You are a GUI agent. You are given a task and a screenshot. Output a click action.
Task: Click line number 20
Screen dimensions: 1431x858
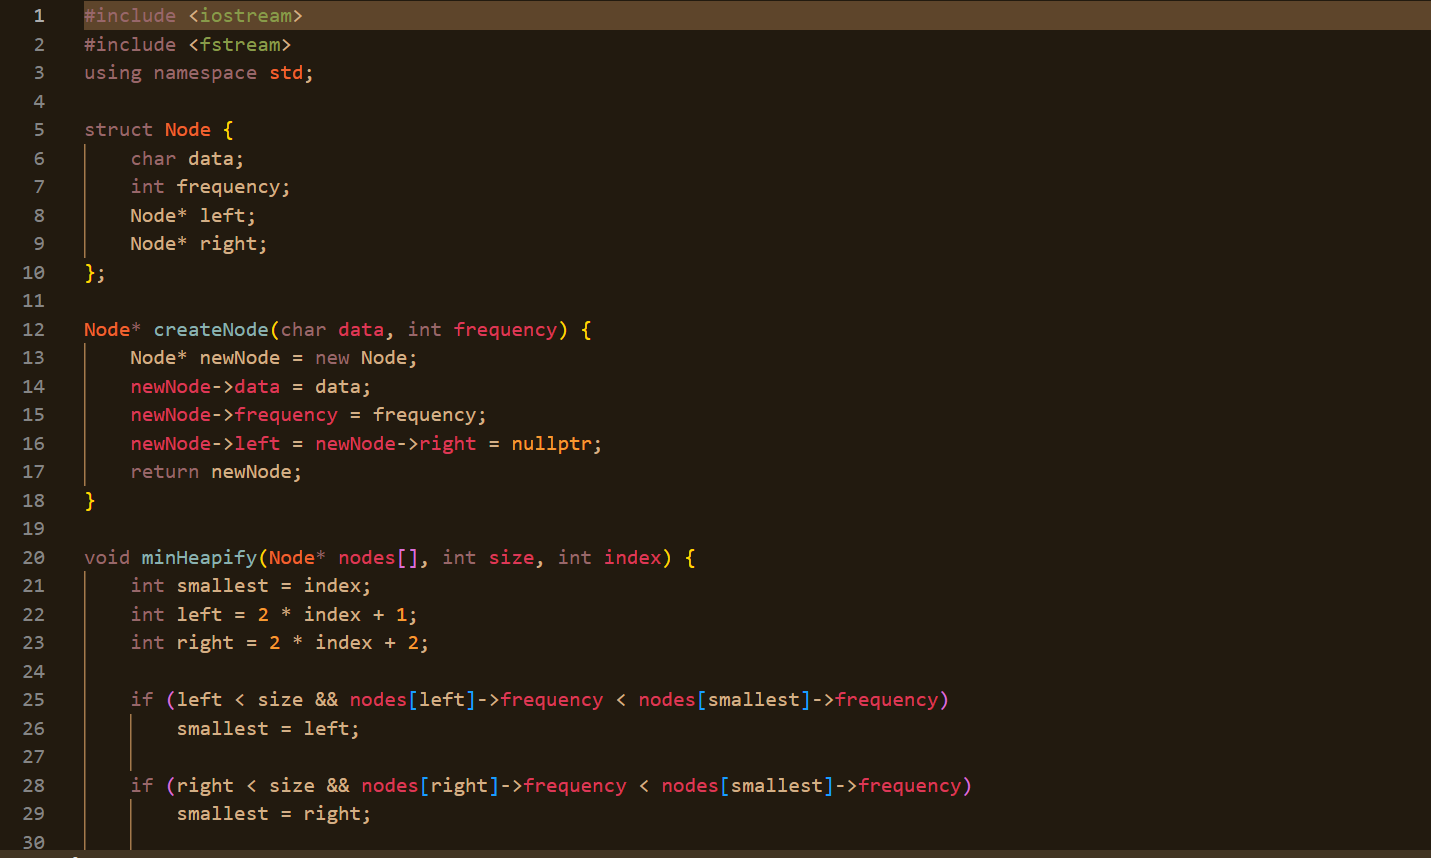[x=33, y=557]
